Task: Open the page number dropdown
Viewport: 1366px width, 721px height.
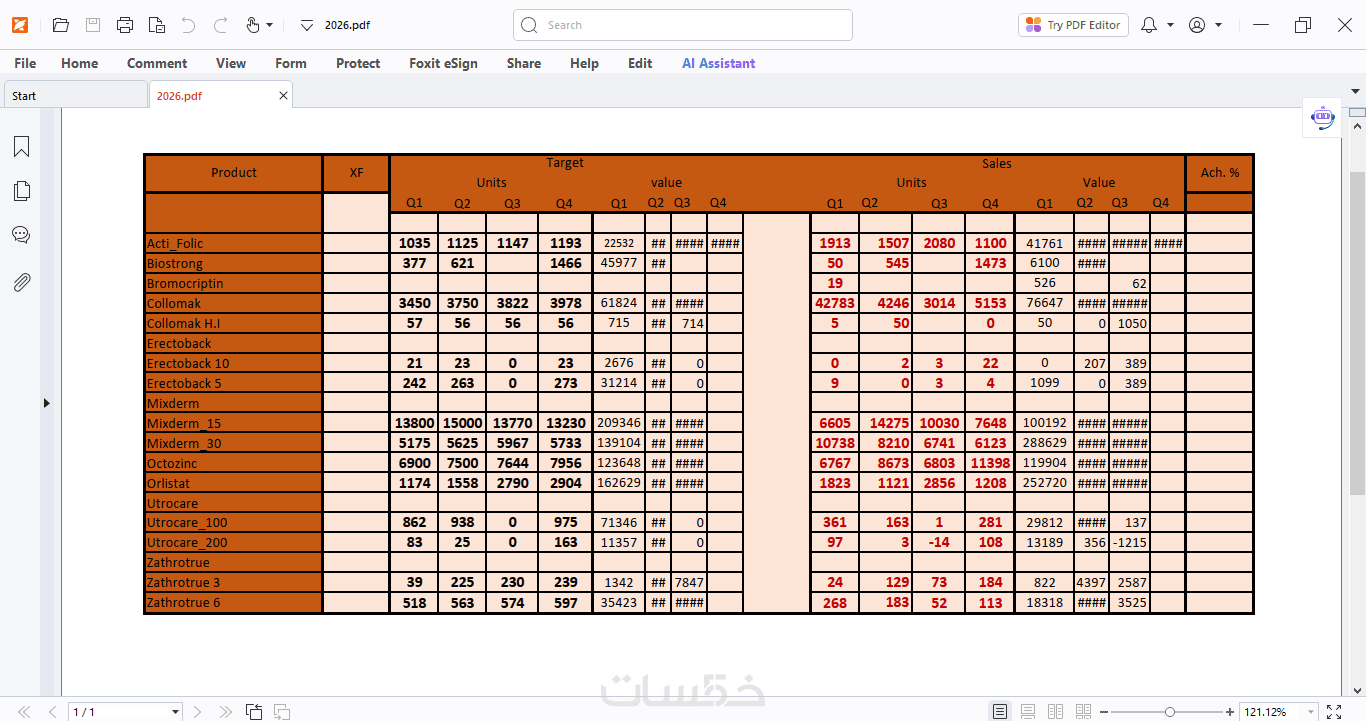Action: [176, 712]
